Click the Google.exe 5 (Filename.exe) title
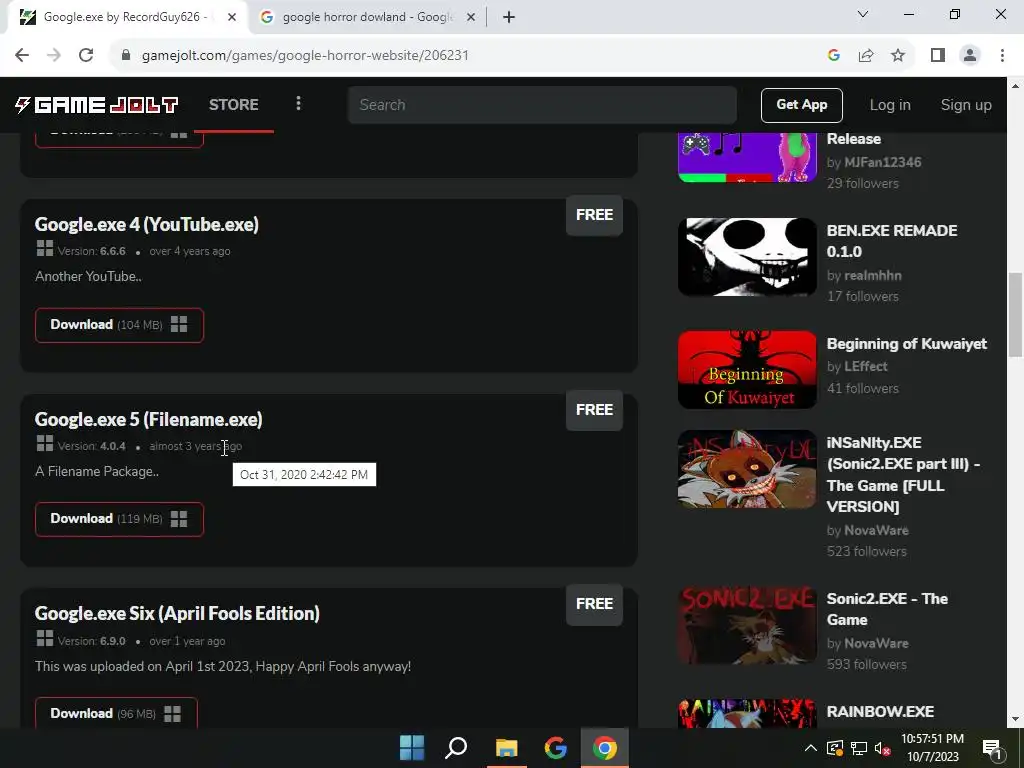Image resolution: width=1024 pixels, height=768 pixels. tap(148, 419)
